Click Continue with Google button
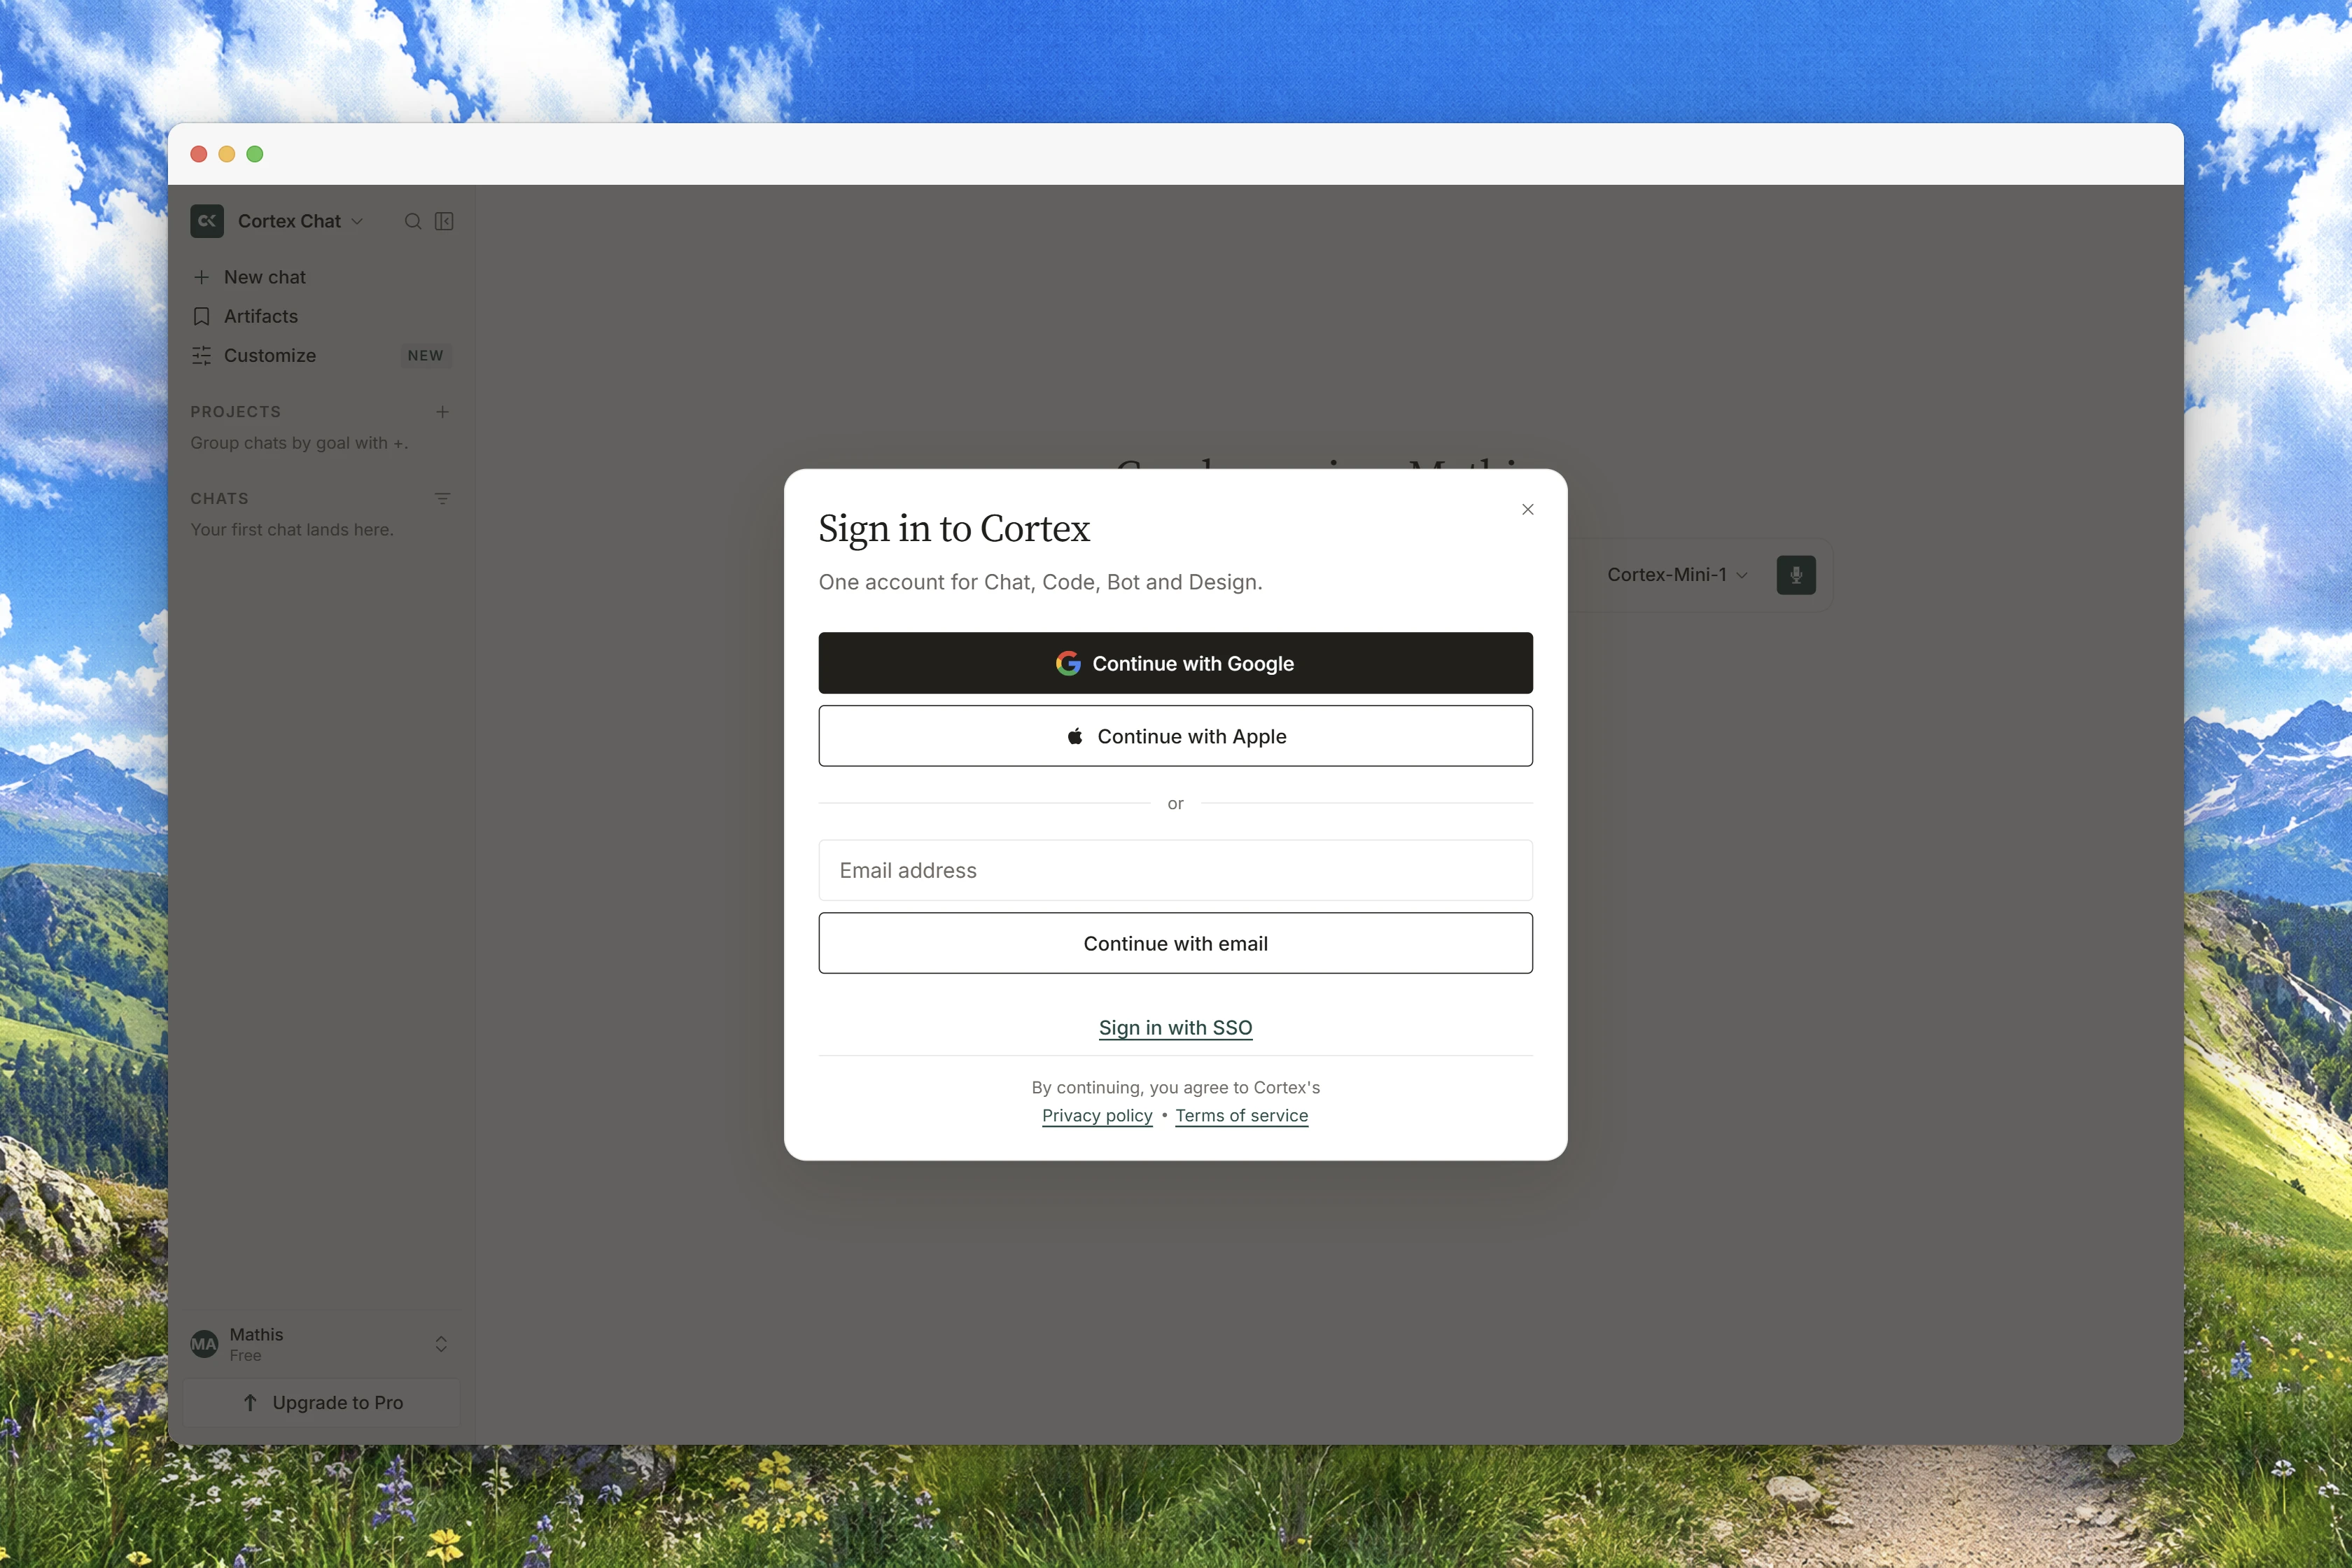The width and height of the screenshot is (2352, 1568). point(1175,663)
